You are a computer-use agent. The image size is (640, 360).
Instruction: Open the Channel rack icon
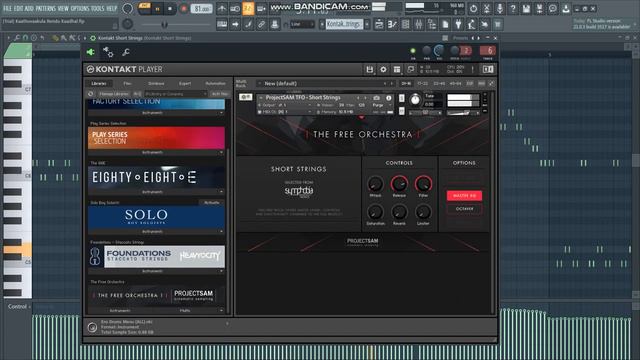(x=405, y=24)
